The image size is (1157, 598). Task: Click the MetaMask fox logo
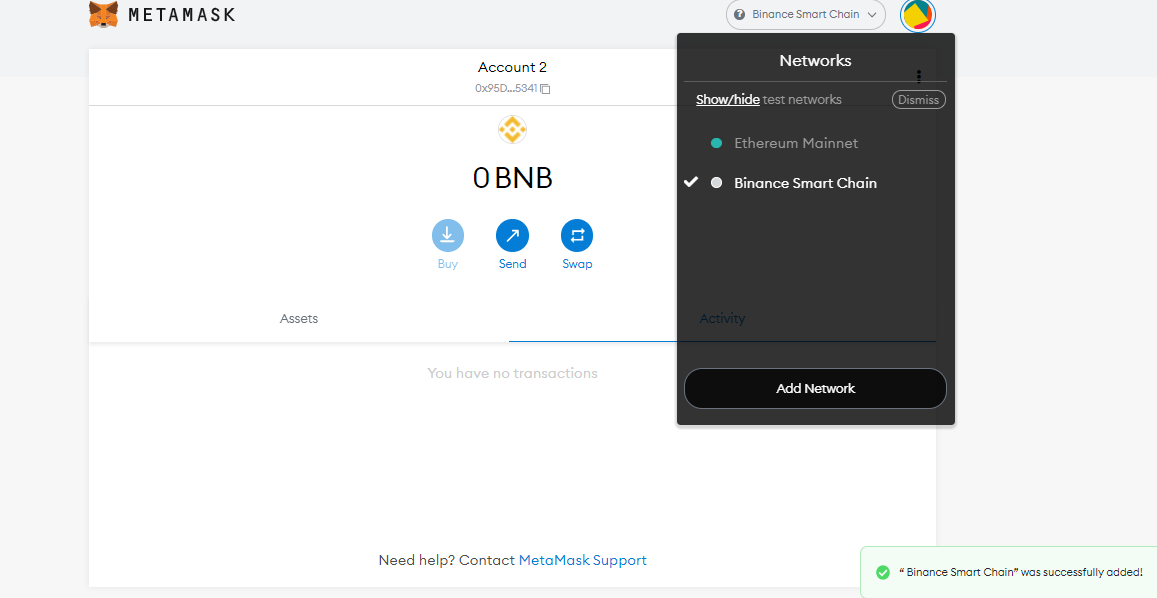click(103, 14)
